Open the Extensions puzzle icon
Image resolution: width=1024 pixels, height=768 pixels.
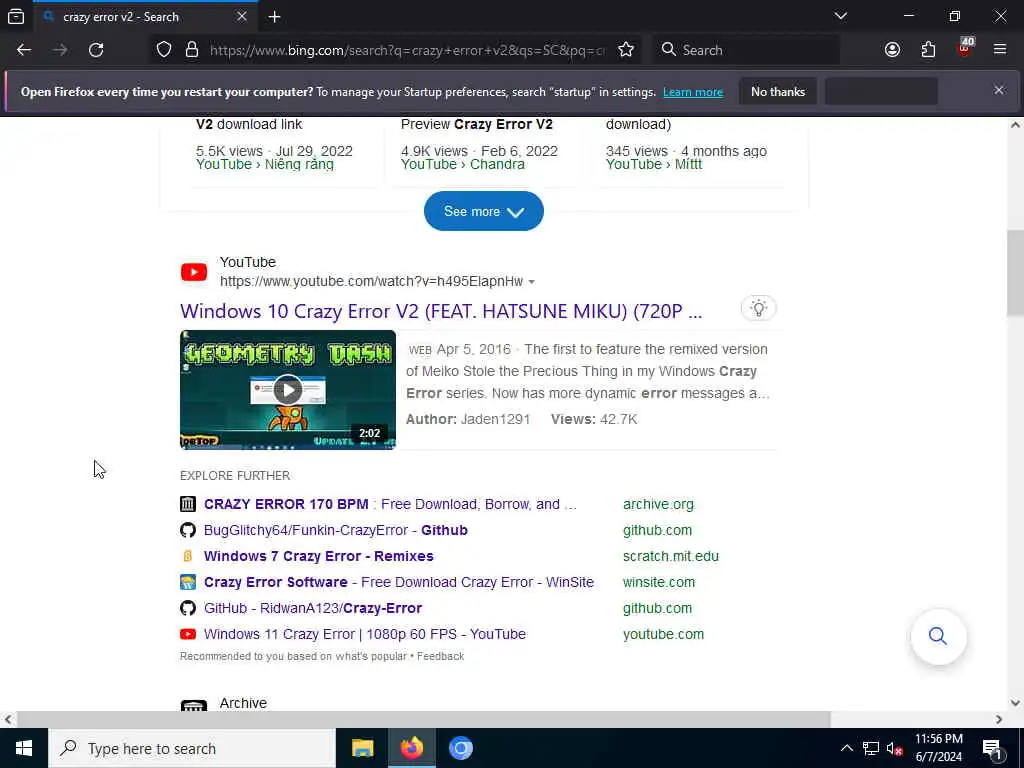928,50
